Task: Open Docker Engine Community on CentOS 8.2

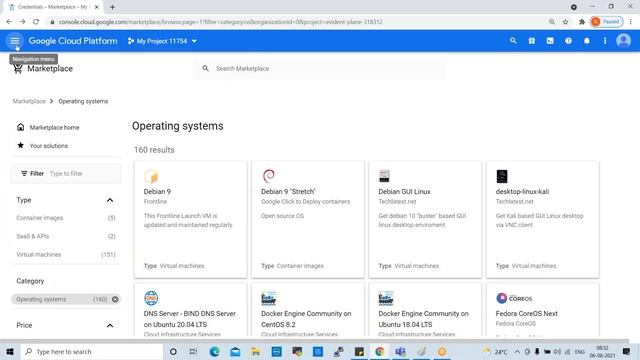Action: coord(308,310)
